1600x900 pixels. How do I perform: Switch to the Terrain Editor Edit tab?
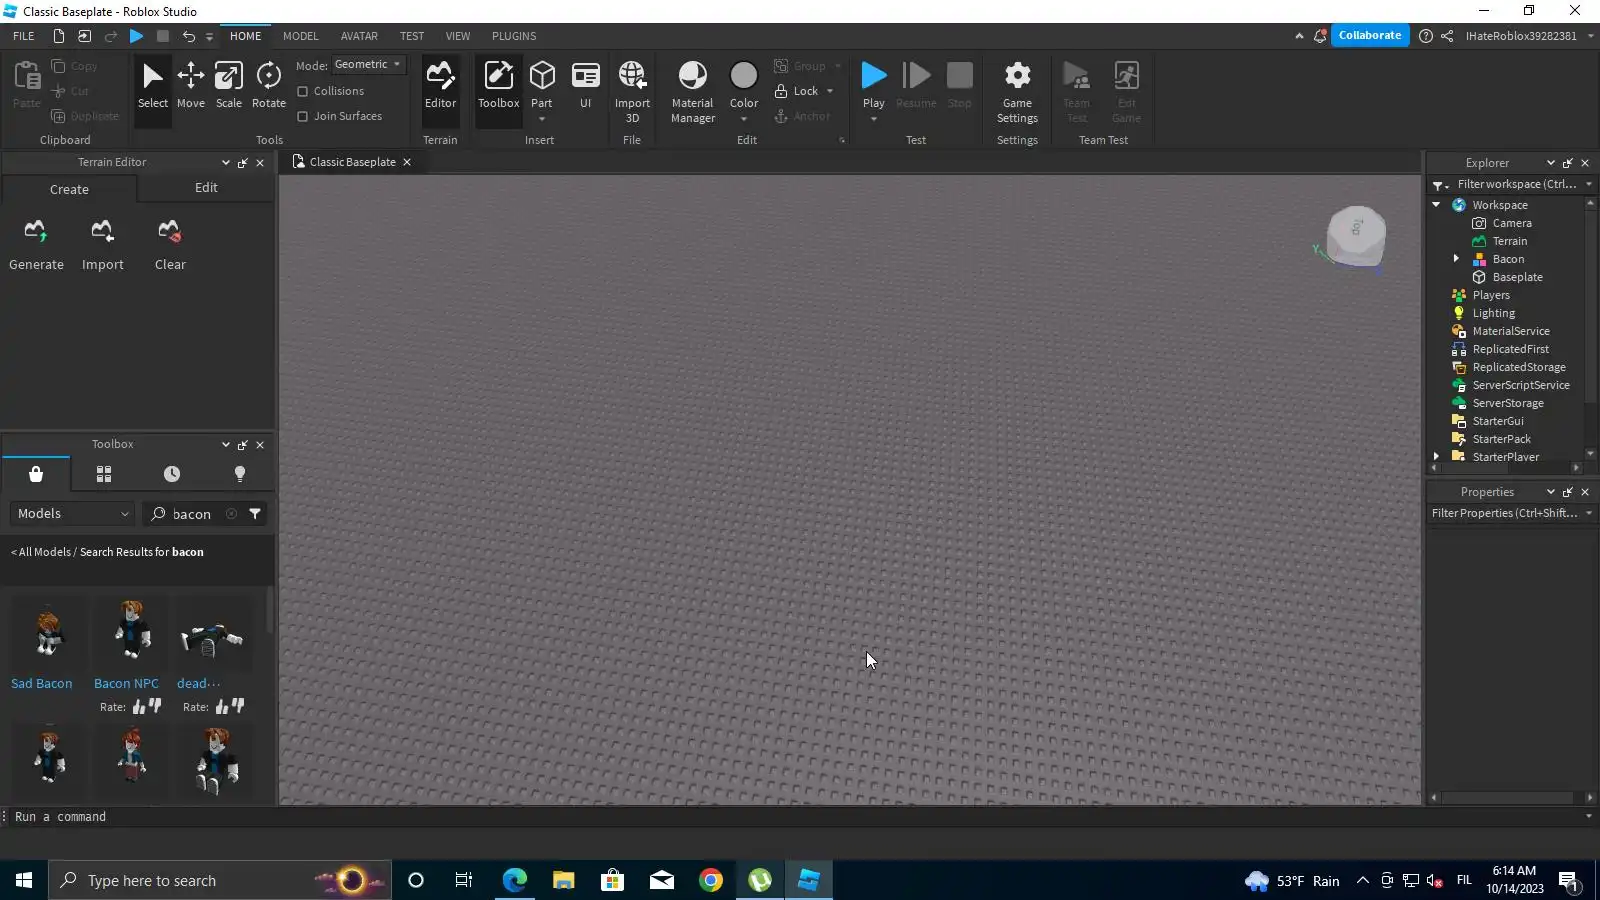(206, 188)
